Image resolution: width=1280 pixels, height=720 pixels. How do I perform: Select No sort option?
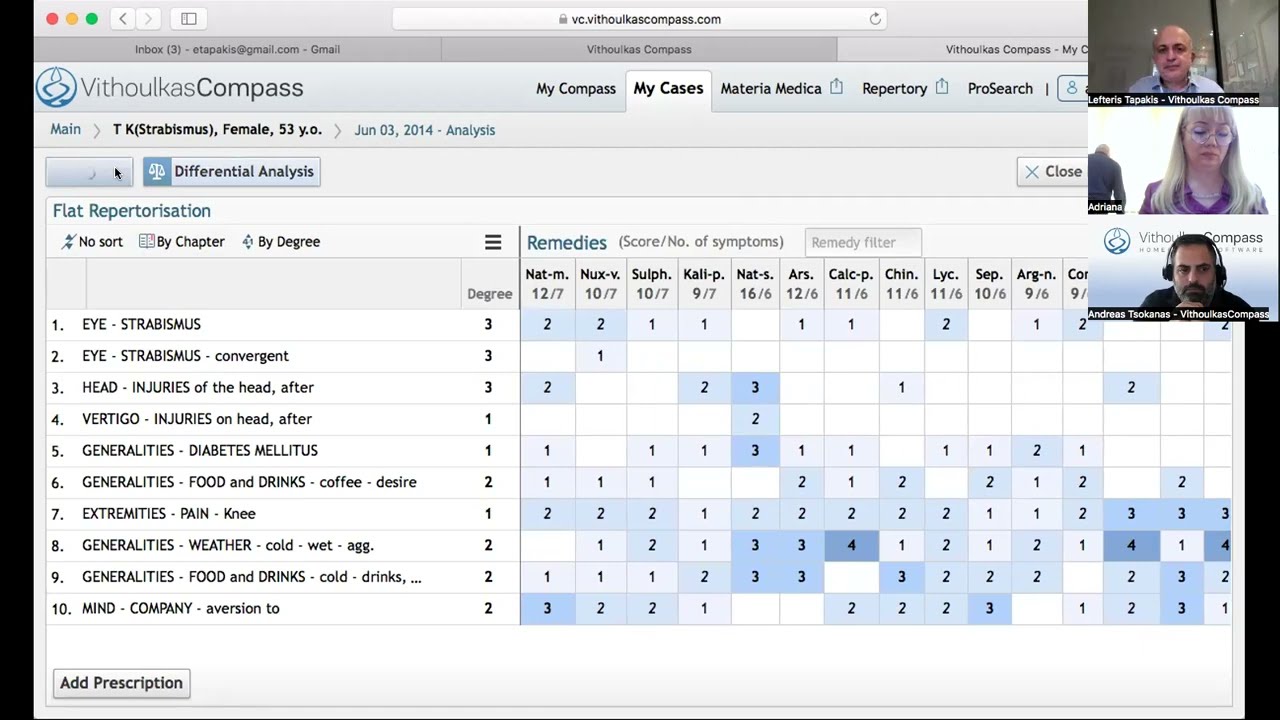click(x=92, y=242)
